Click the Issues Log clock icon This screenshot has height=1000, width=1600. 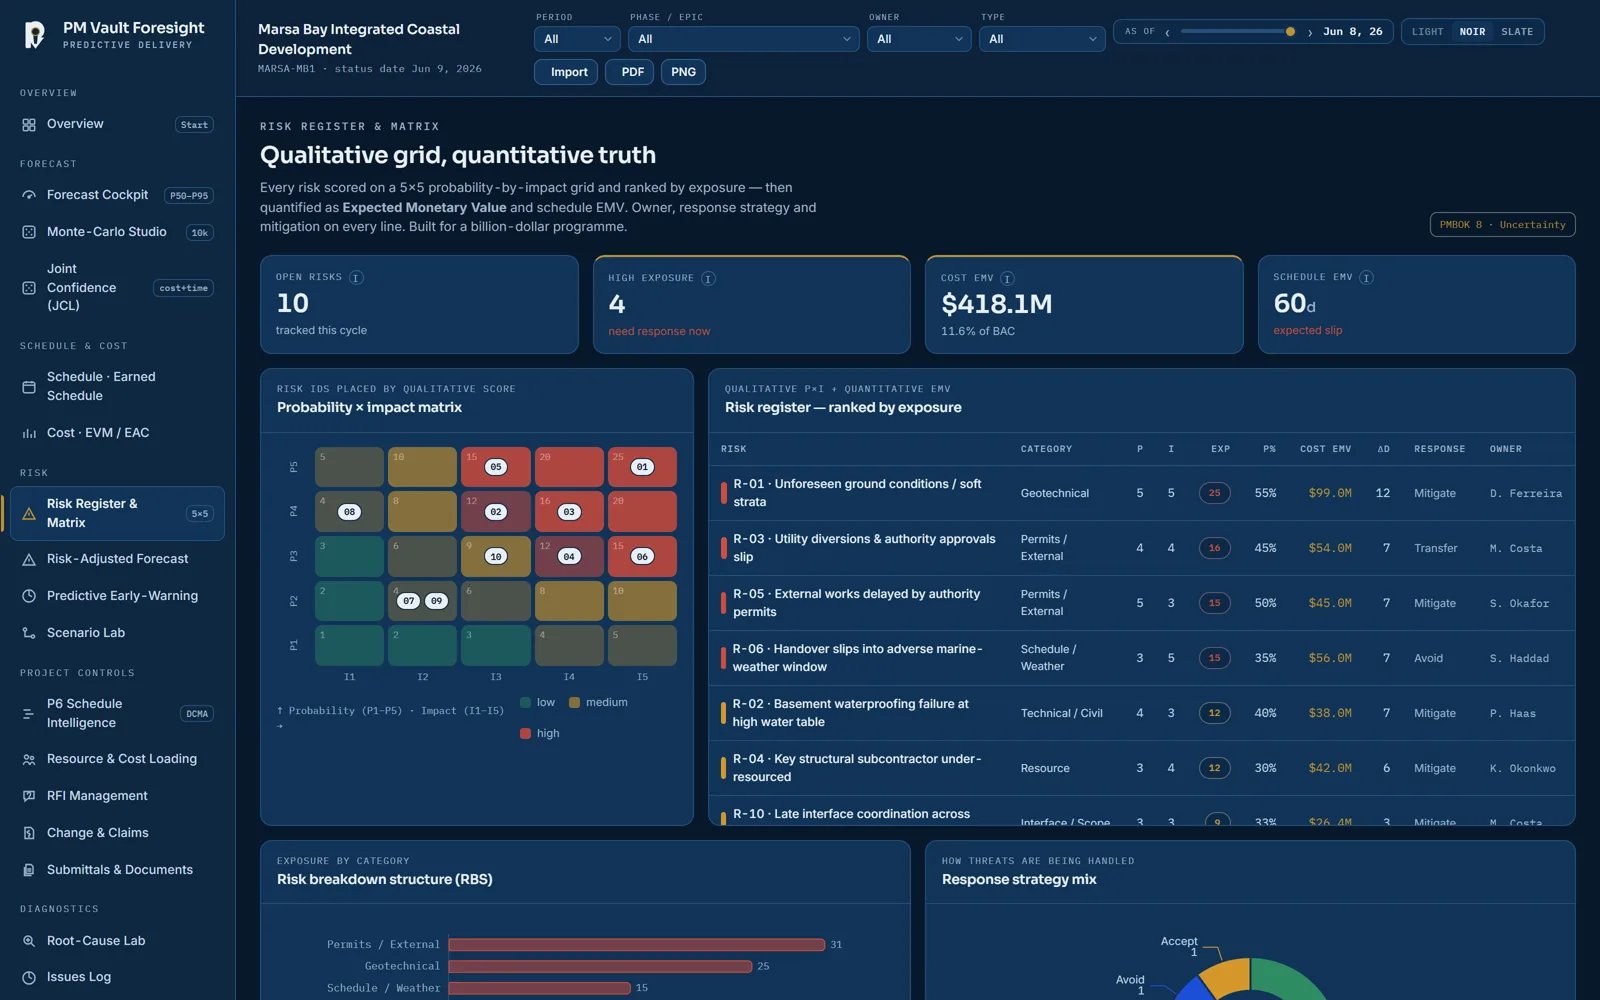click(29, 978)
